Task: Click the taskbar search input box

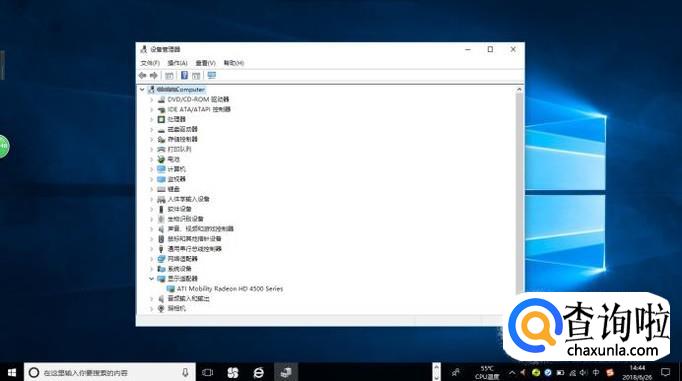Action: click(x=110, y=372)
